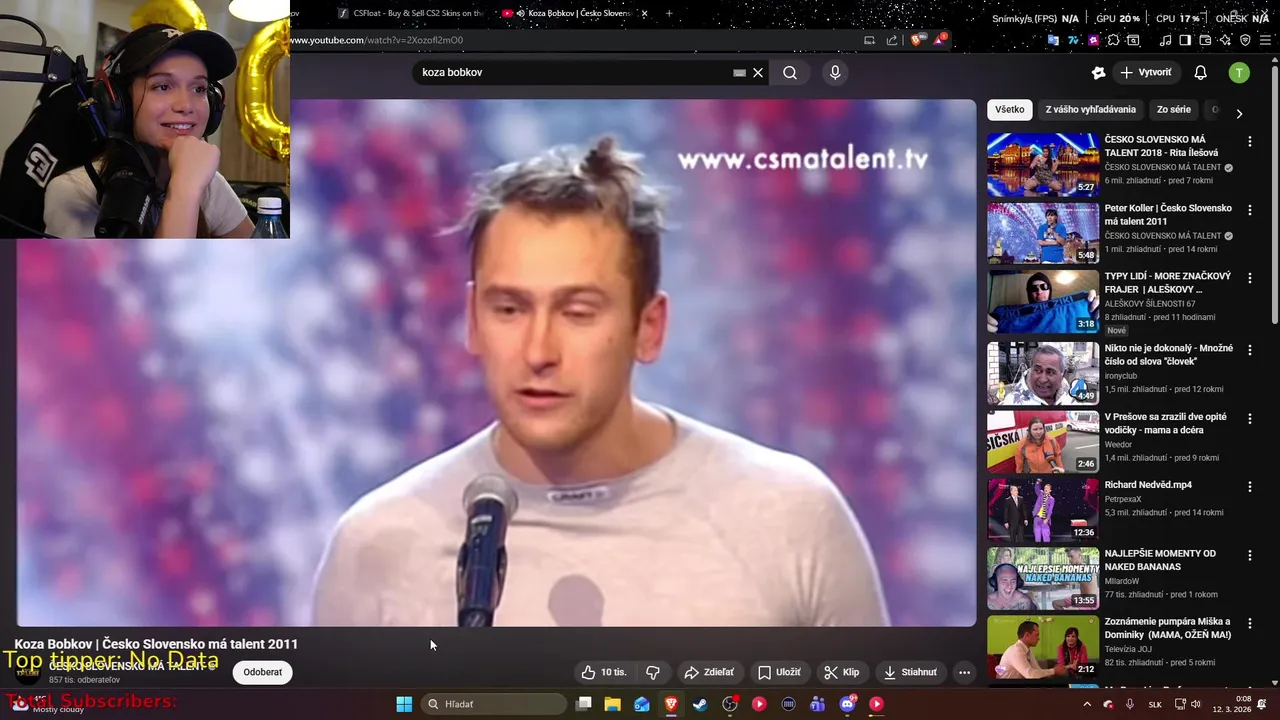Show more filter chips with arrow
The image size is (1280, 720).
1239,113
